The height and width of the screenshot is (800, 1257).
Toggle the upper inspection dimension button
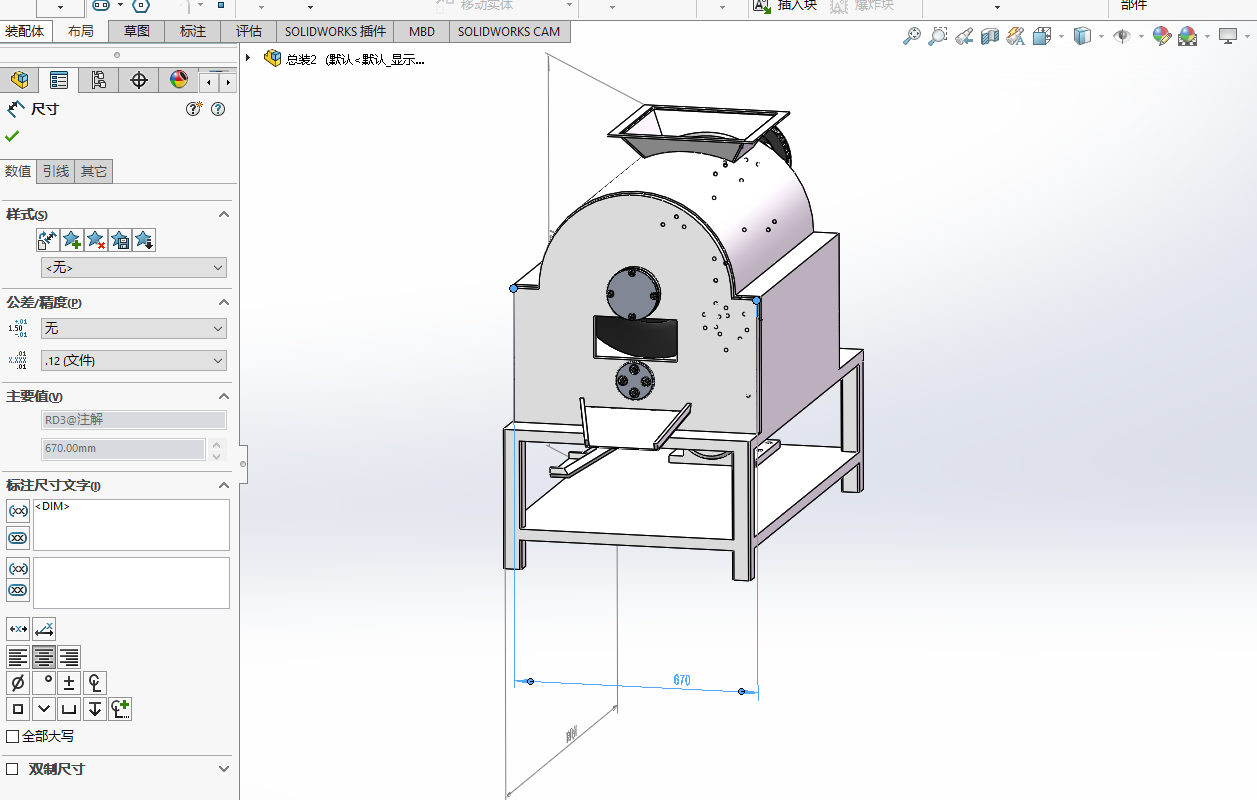pyautogui.click(x=18, y=538)
